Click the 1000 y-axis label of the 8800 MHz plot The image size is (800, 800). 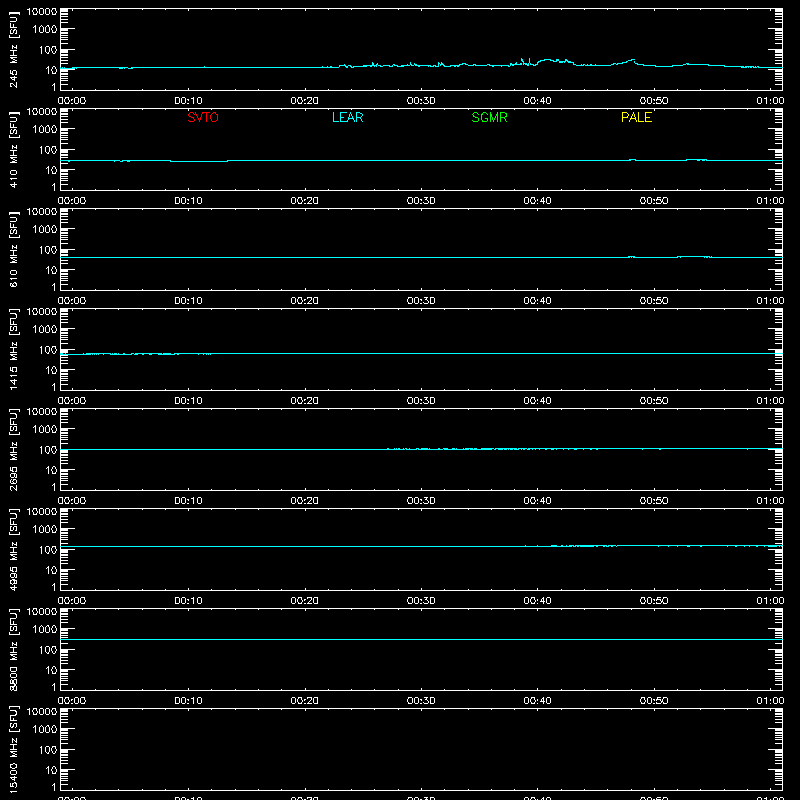point(45,630)
